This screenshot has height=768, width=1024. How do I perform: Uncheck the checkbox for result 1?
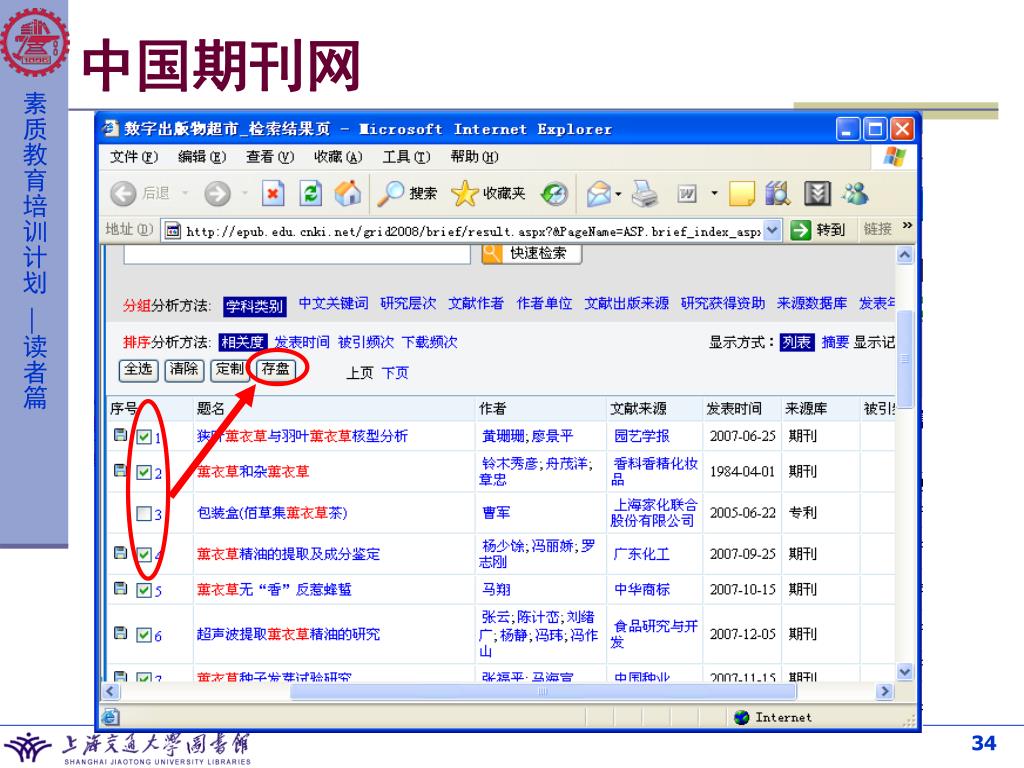click(144, 437)
